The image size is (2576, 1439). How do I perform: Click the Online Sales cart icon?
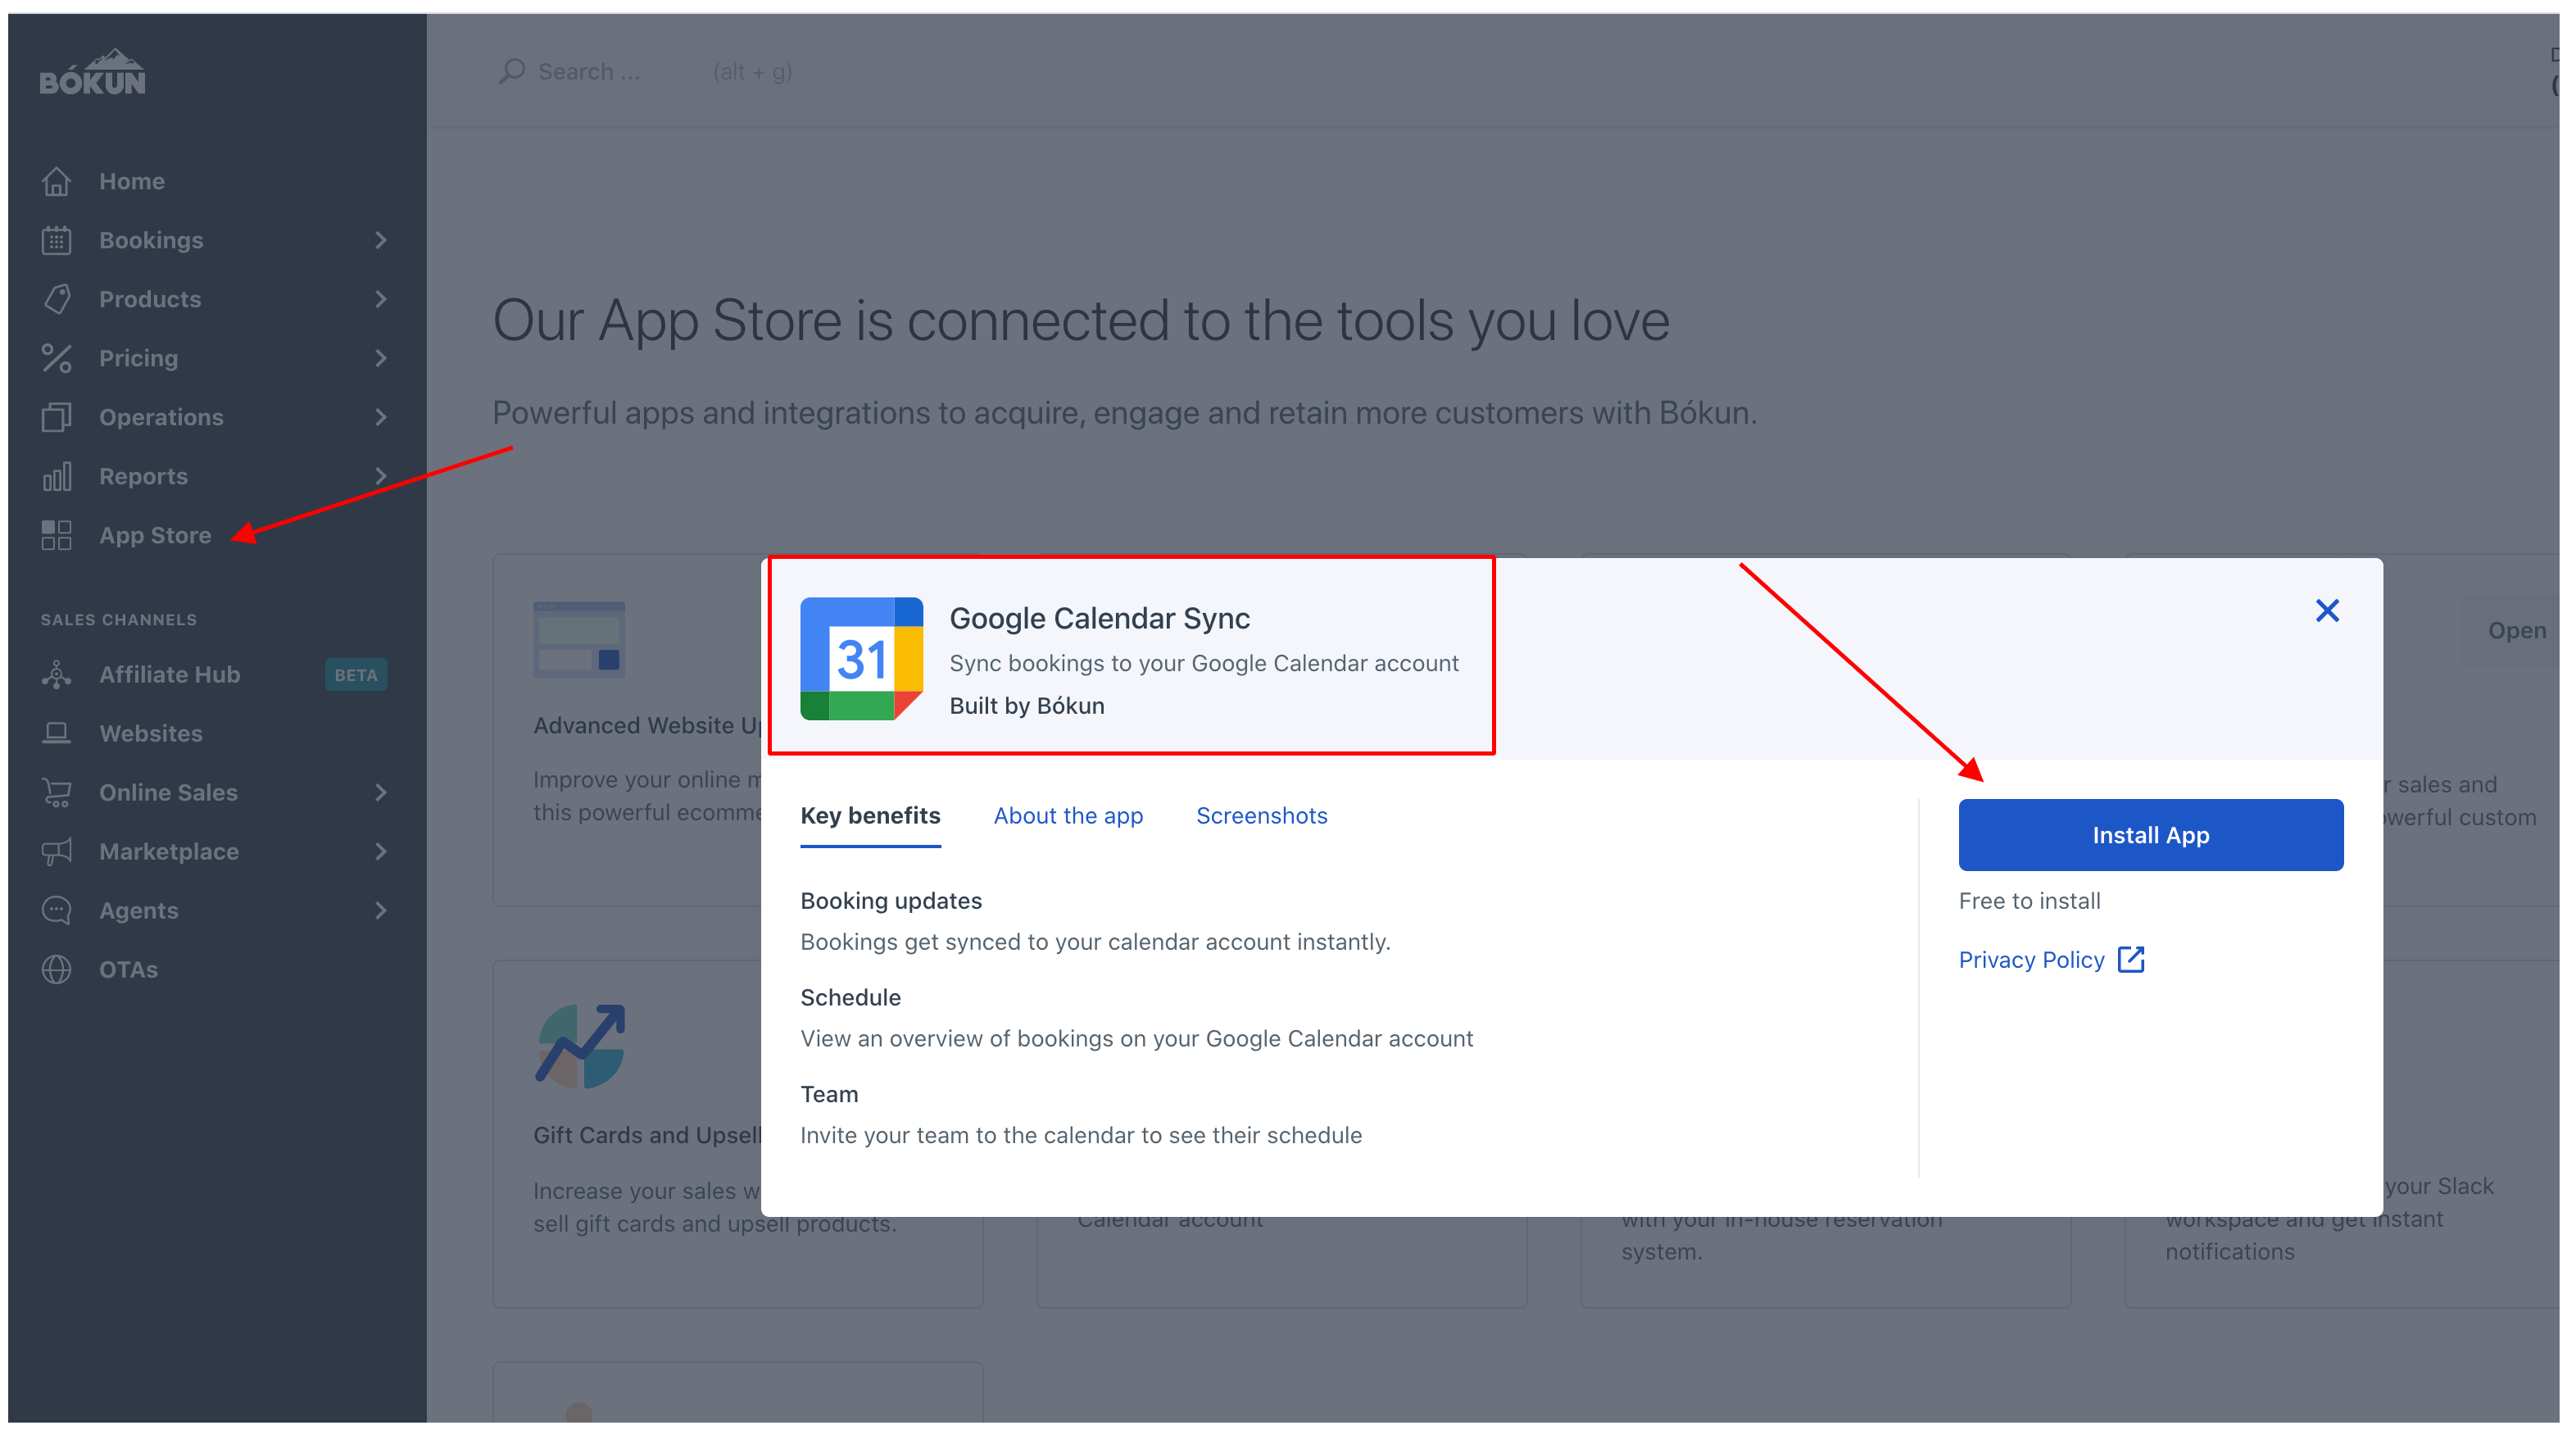[56, 792]
